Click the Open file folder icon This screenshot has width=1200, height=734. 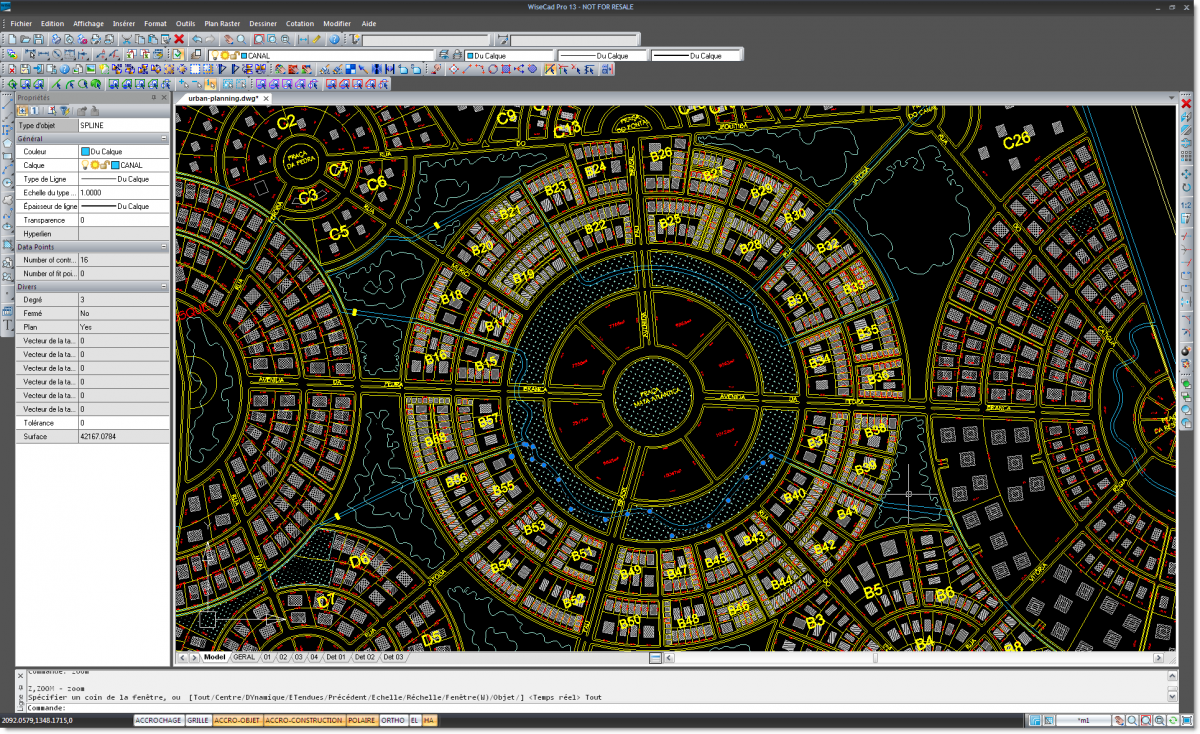[25, 39]
